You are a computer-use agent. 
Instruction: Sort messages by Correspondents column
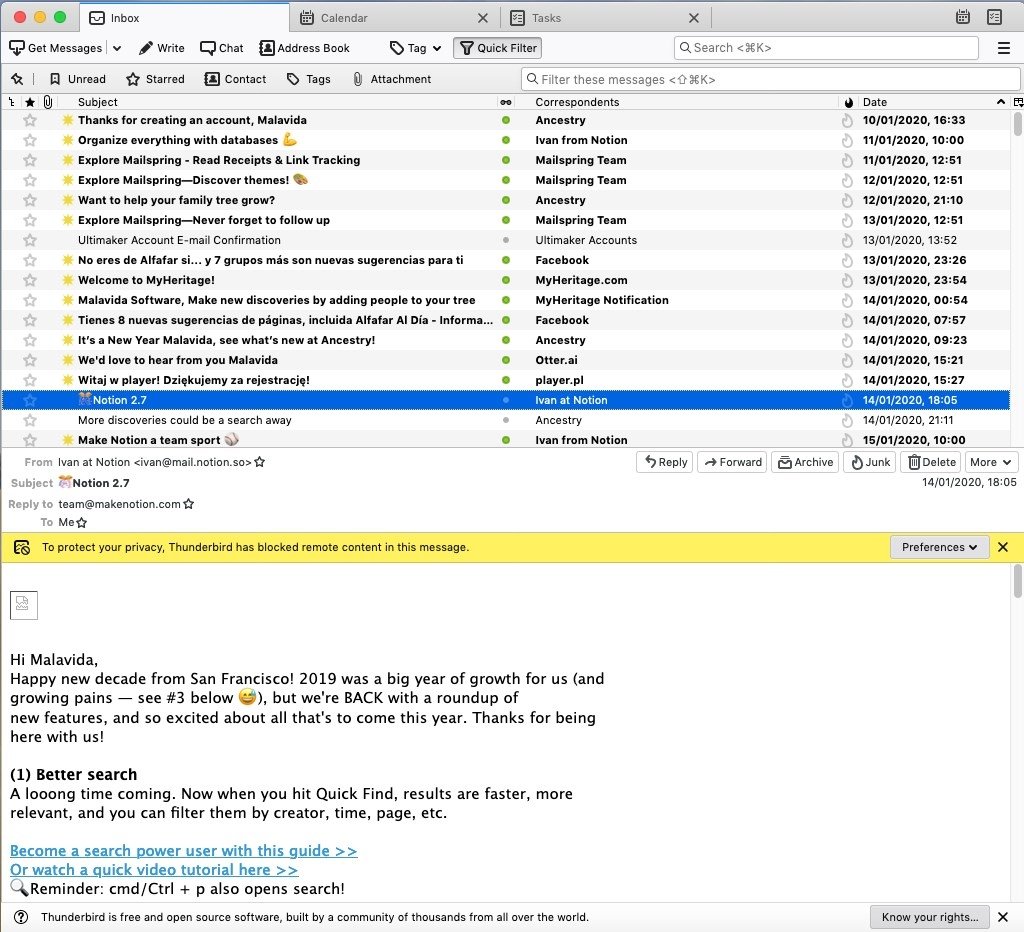677,102
